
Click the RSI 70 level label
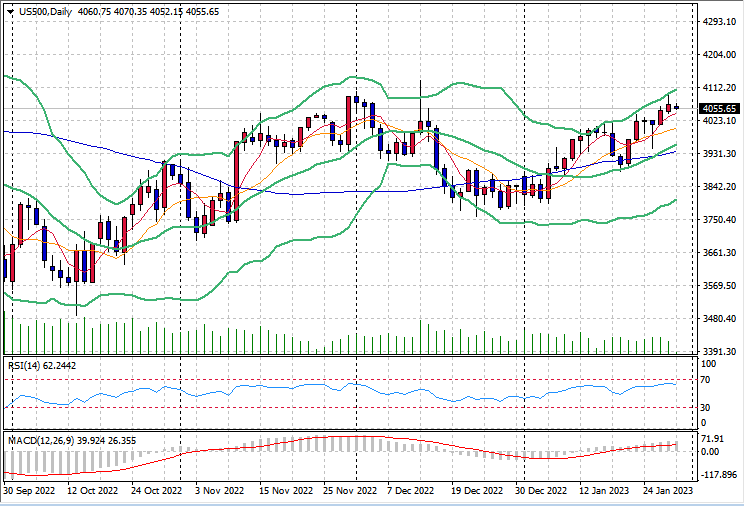click(x=706, y=380)
